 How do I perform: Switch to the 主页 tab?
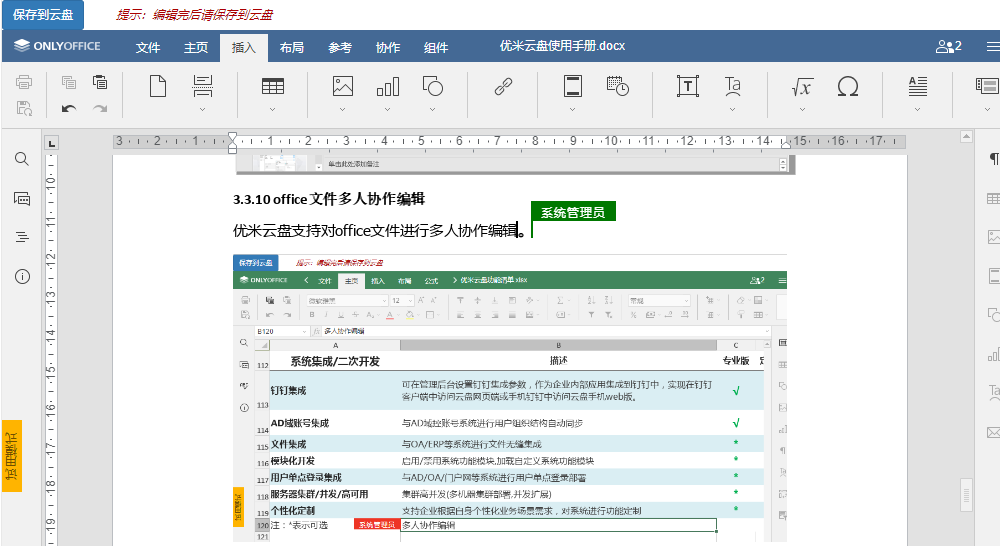coord(196,47)
